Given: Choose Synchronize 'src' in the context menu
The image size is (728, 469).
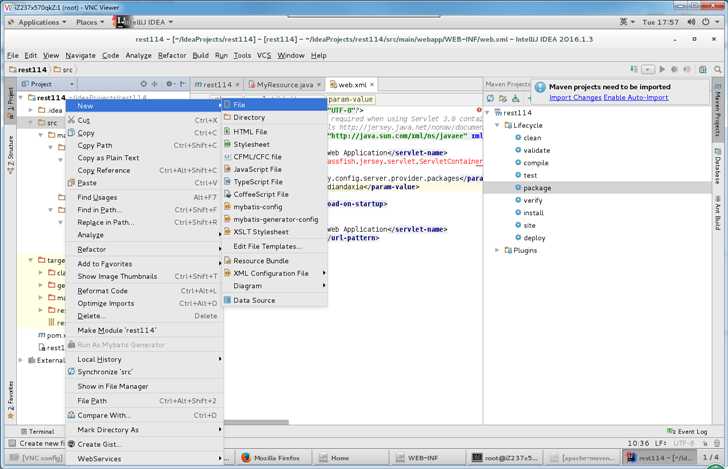Looking at the screenshot, I should 144,372.
